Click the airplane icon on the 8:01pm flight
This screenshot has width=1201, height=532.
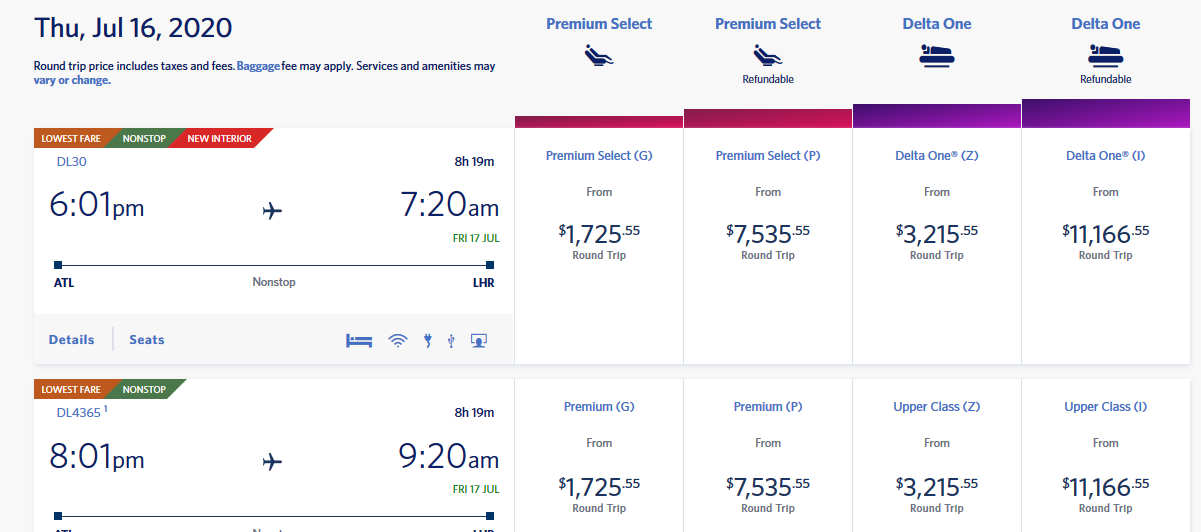272,461
